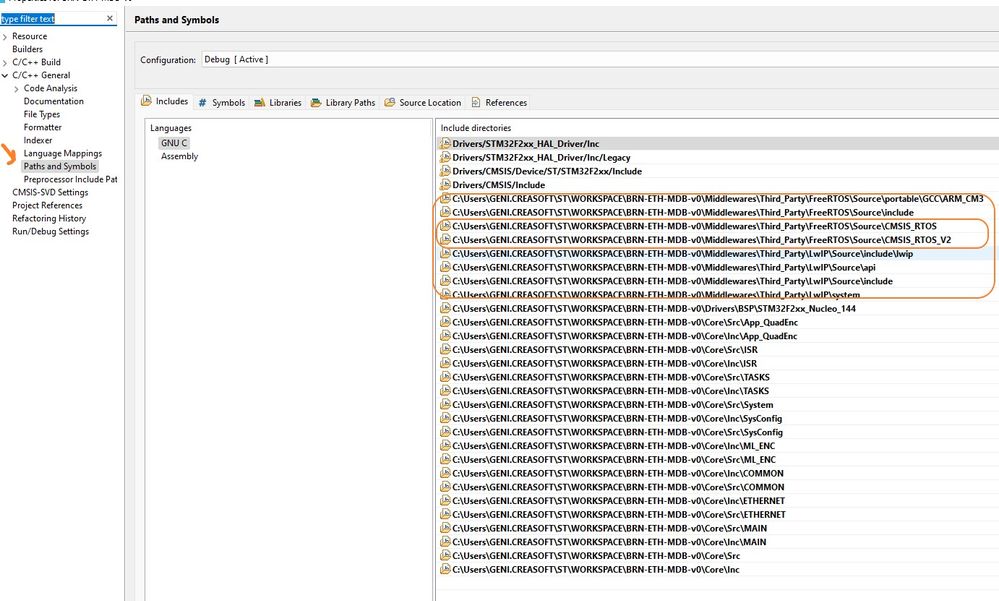Select the last Core\Inc include path text
This screenshot has height=601, width=999.
pyautogui.click(x=596, y=570)
